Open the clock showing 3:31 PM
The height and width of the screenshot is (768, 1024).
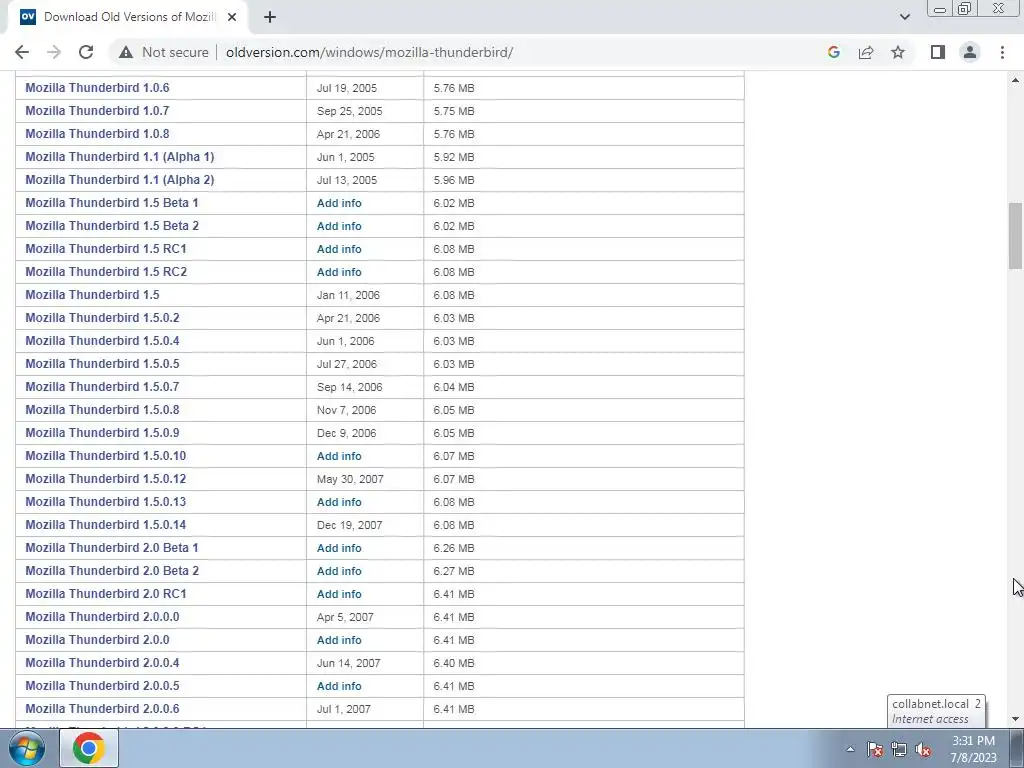pyautogui.click(x=973, y=749)
